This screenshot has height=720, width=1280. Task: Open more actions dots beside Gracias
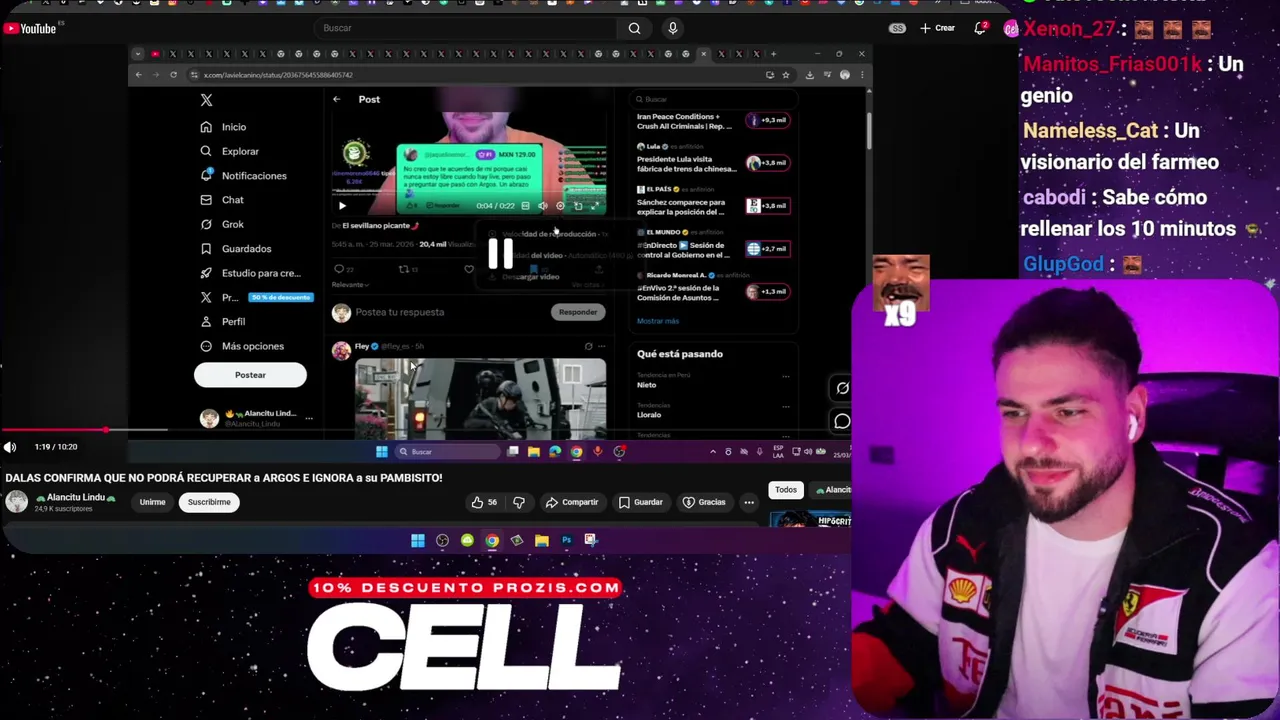coord(749,502)
